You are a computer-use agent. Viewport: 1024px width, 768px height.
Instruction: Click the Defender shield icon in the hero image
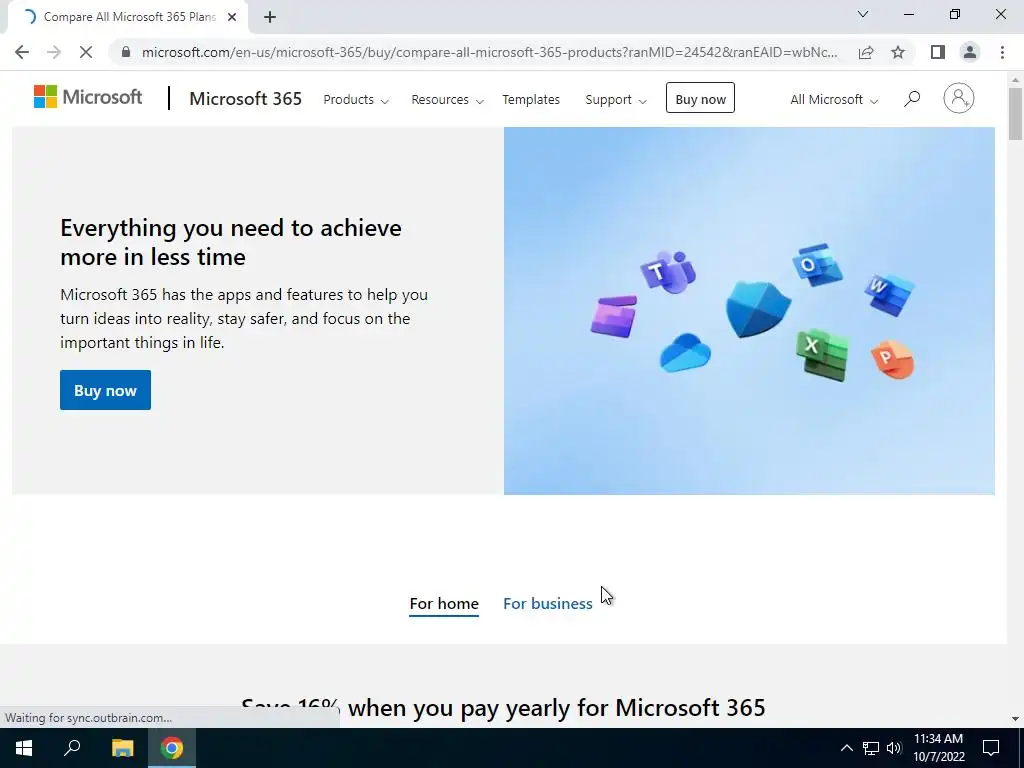point(758,309)
